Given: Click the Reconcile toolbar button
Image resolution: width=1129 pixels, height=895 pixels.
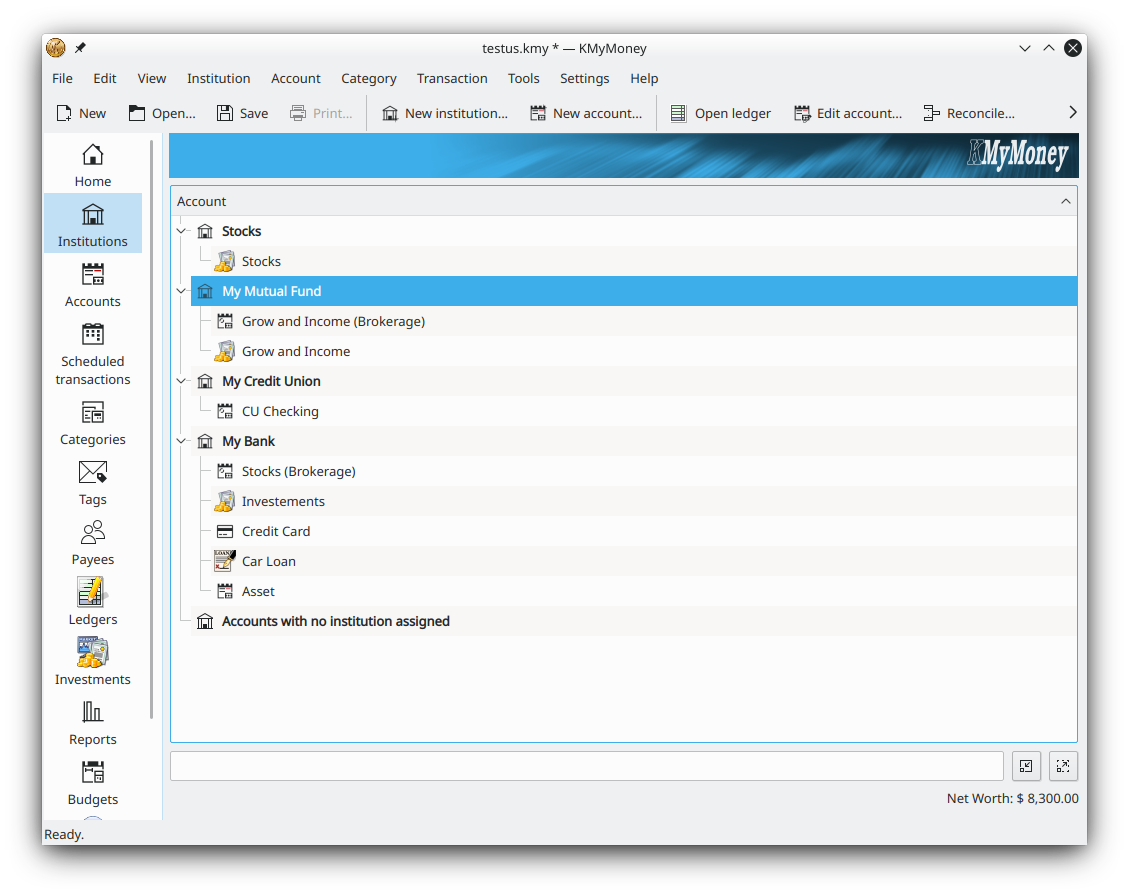Looking at the screenshot, I should [x=968, y=113].
